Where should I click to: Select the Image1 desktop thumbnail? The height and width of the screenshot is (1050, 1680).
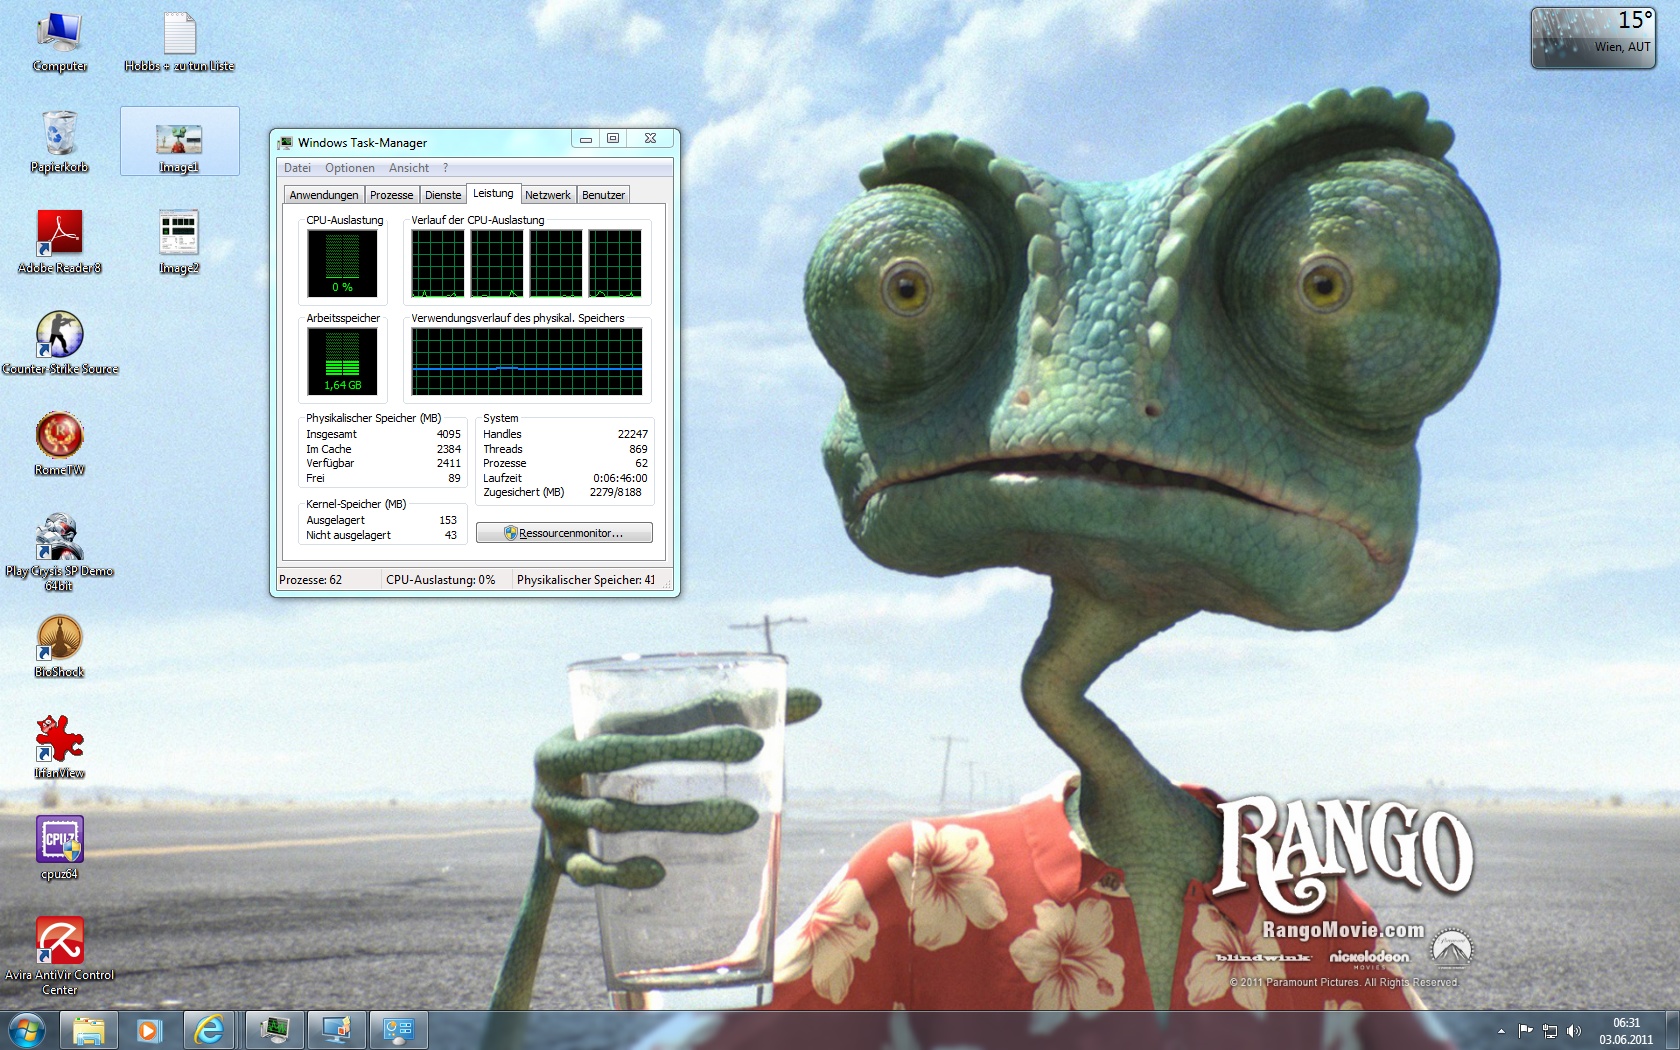179,142
